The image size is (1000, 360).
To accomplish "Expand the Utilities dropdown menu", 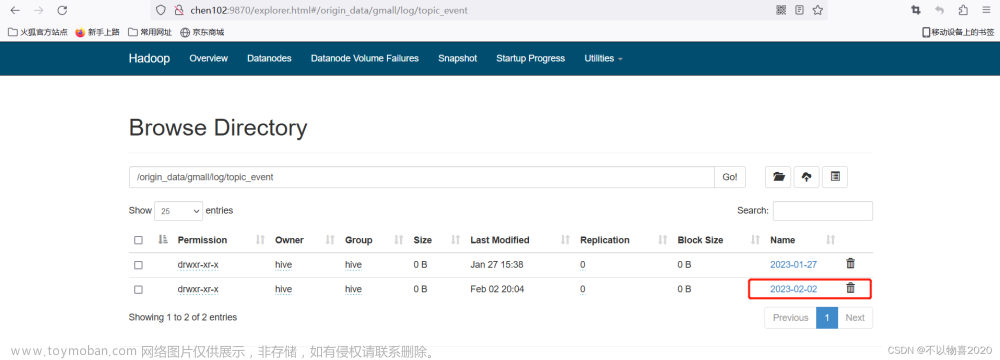I will (603, 58).
